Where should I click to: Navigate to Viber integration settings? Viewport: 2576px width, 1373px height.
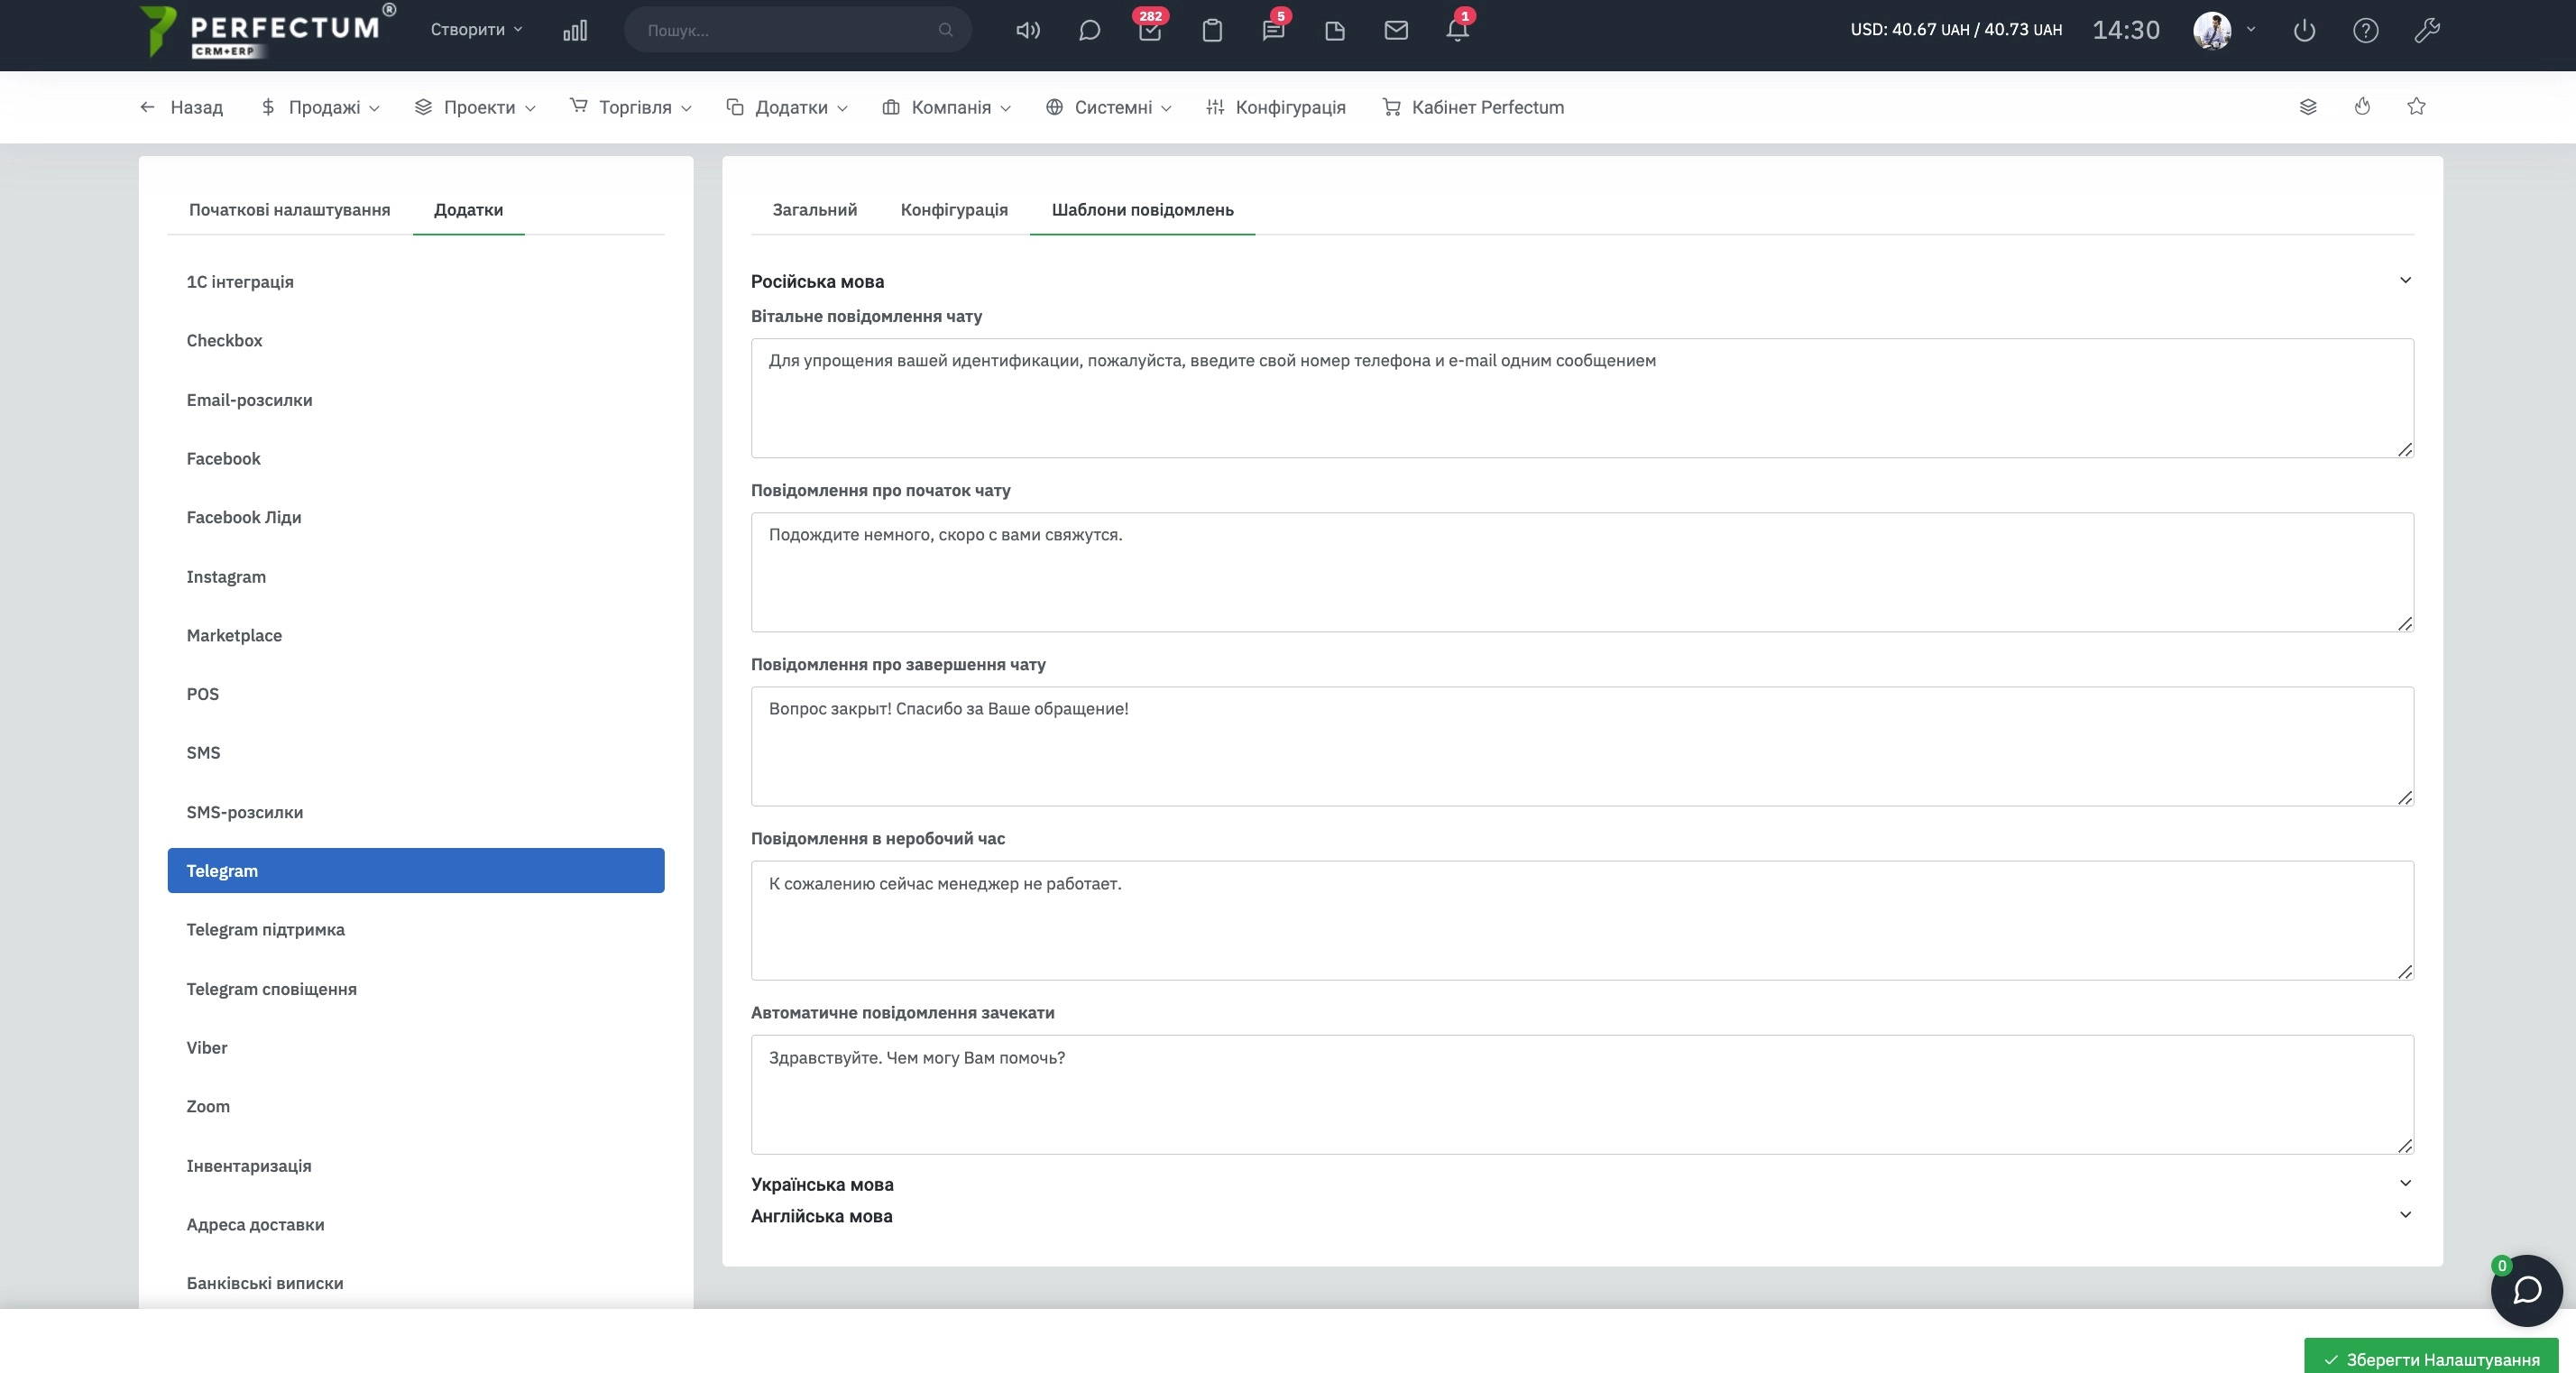point(207,1046)
